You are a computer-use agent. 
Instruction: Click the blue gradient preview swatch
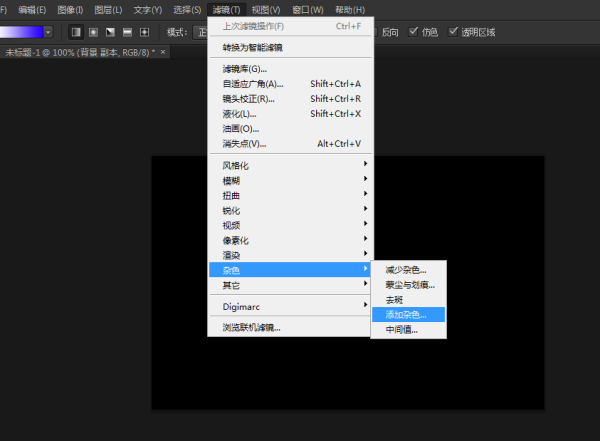point(20,32)
